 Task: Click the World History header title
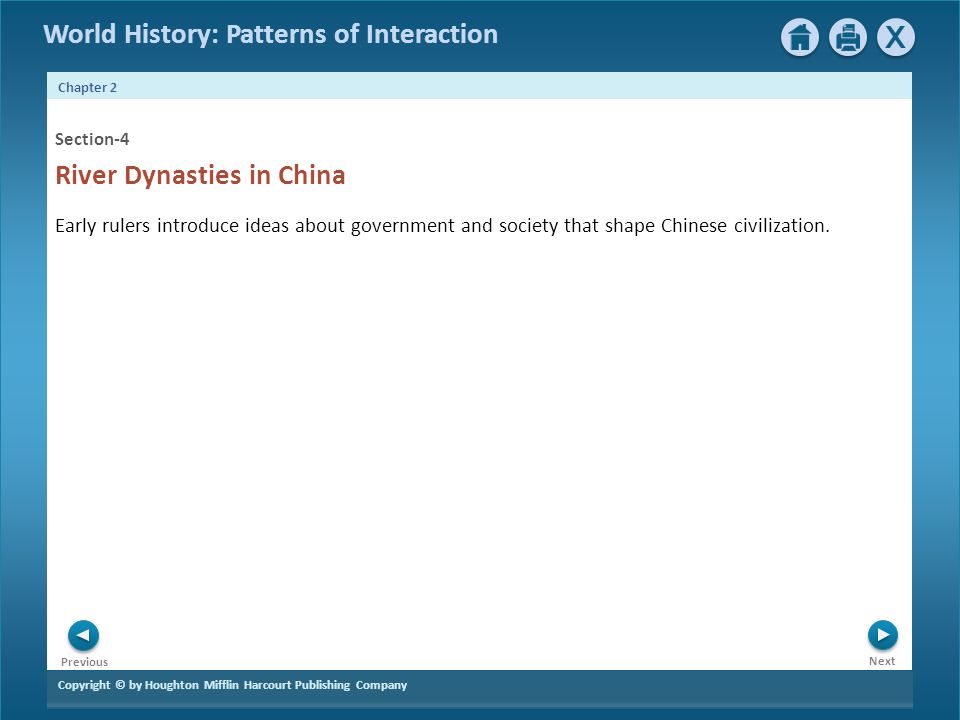270,34
